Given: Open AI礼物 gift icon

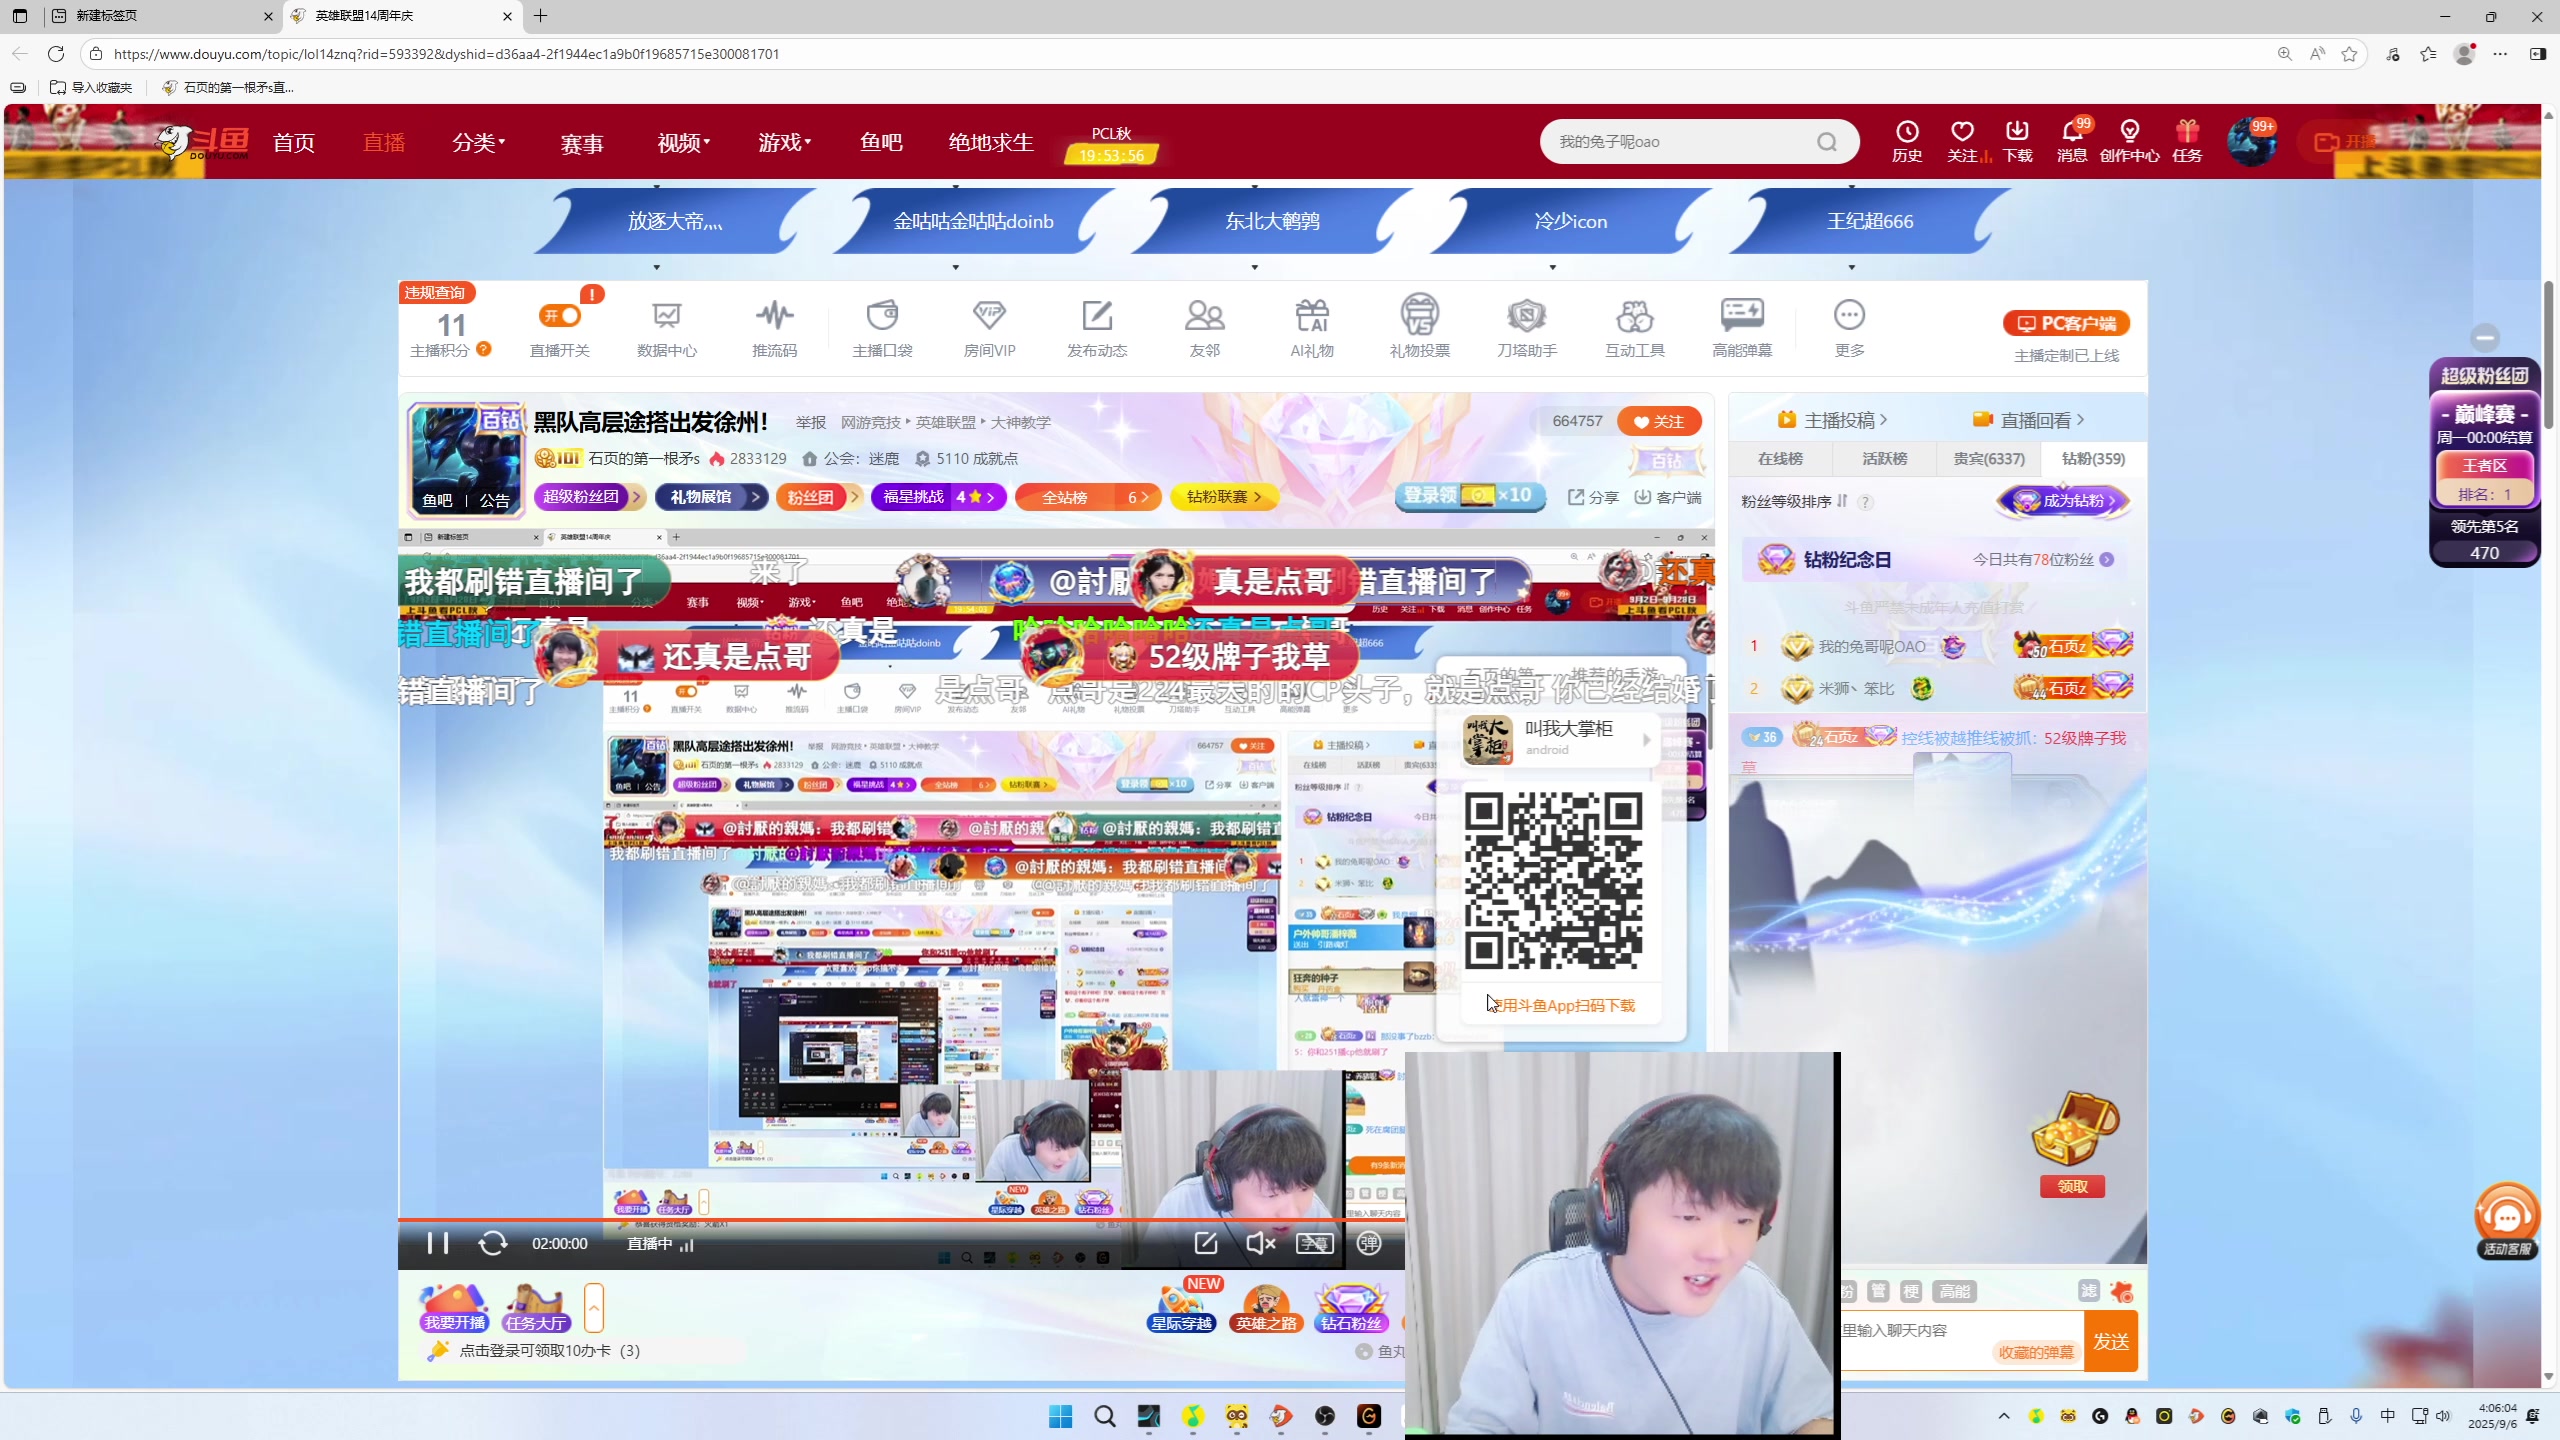Looking at the screenshot, I should [1312, 327].
